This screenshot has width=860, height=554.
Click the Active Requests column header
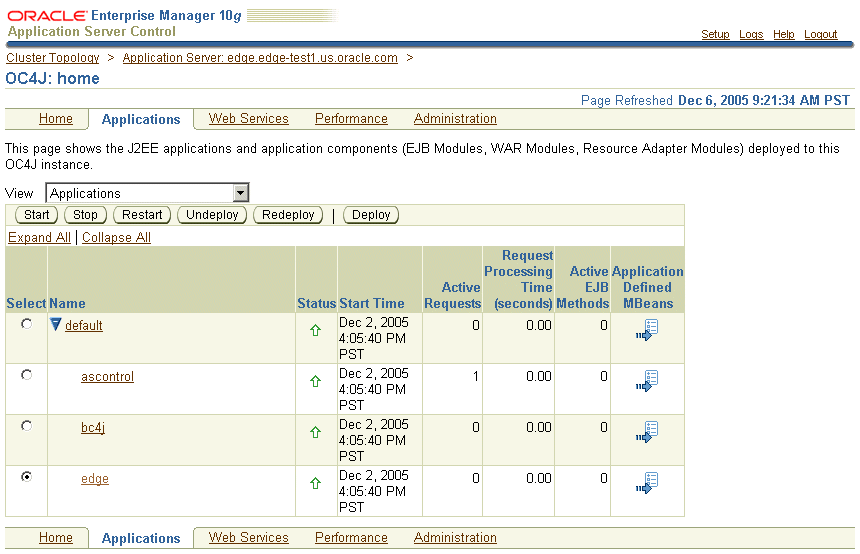tap(452, 296)
